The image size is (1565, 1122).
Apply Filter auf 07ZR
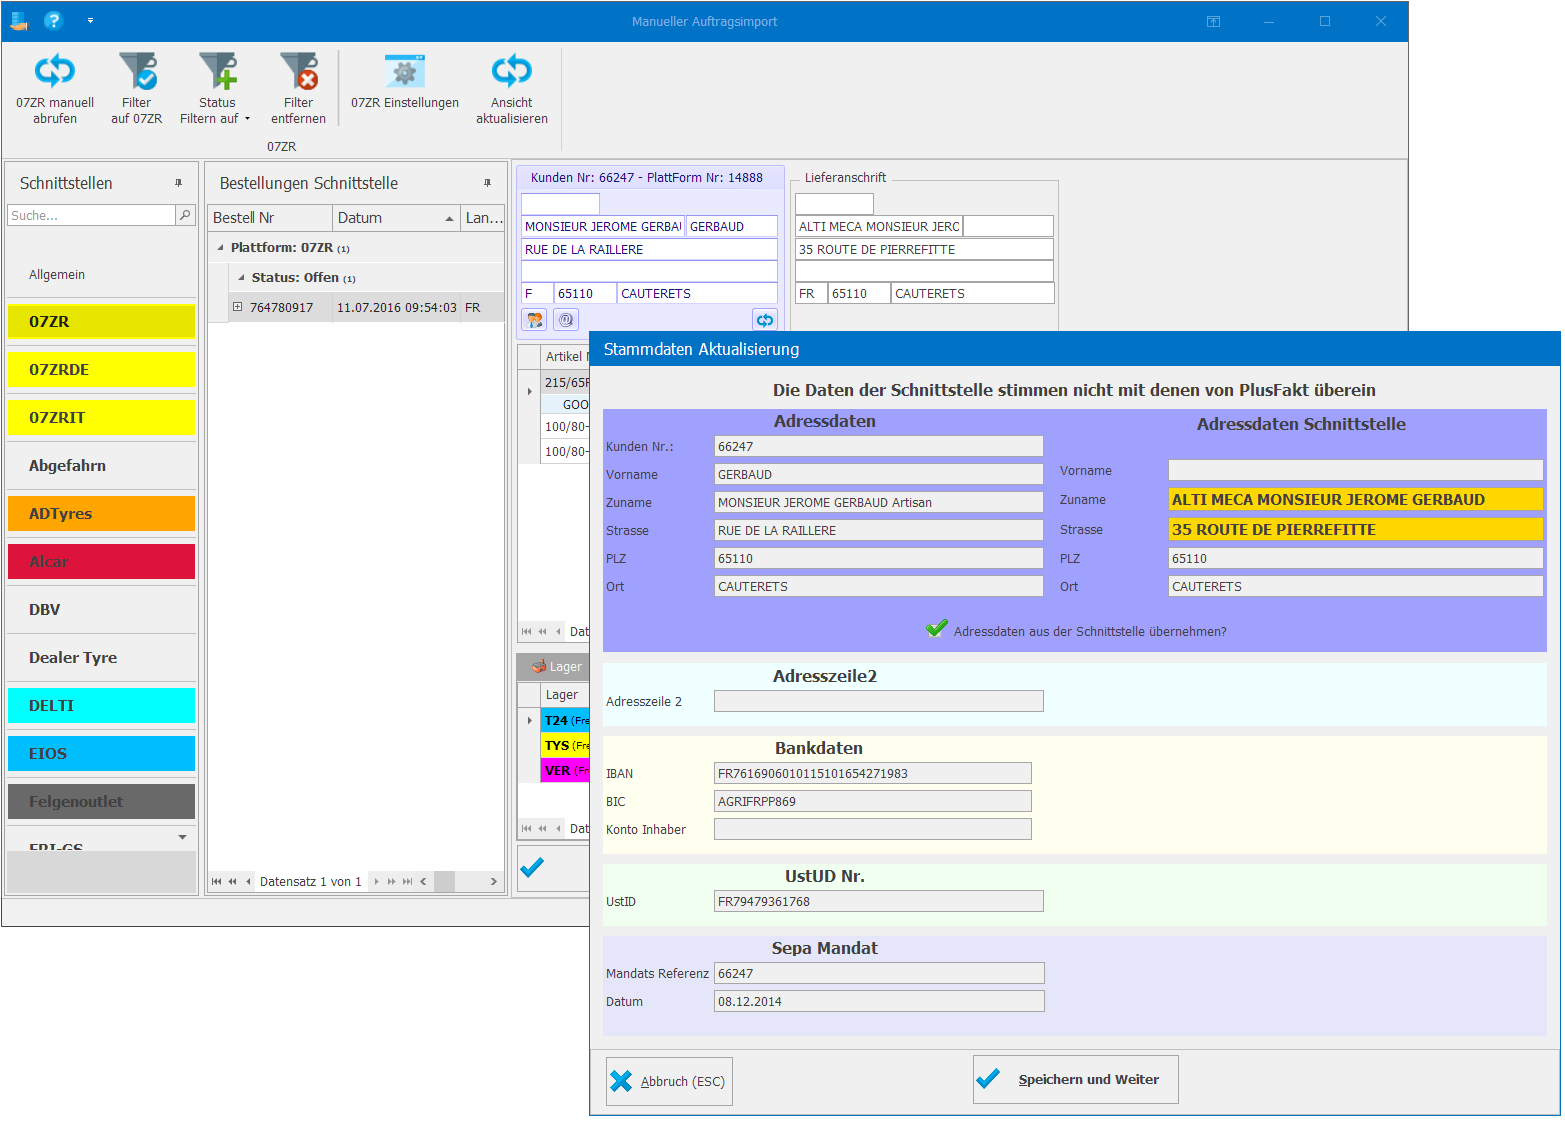(x=137, y=89)
